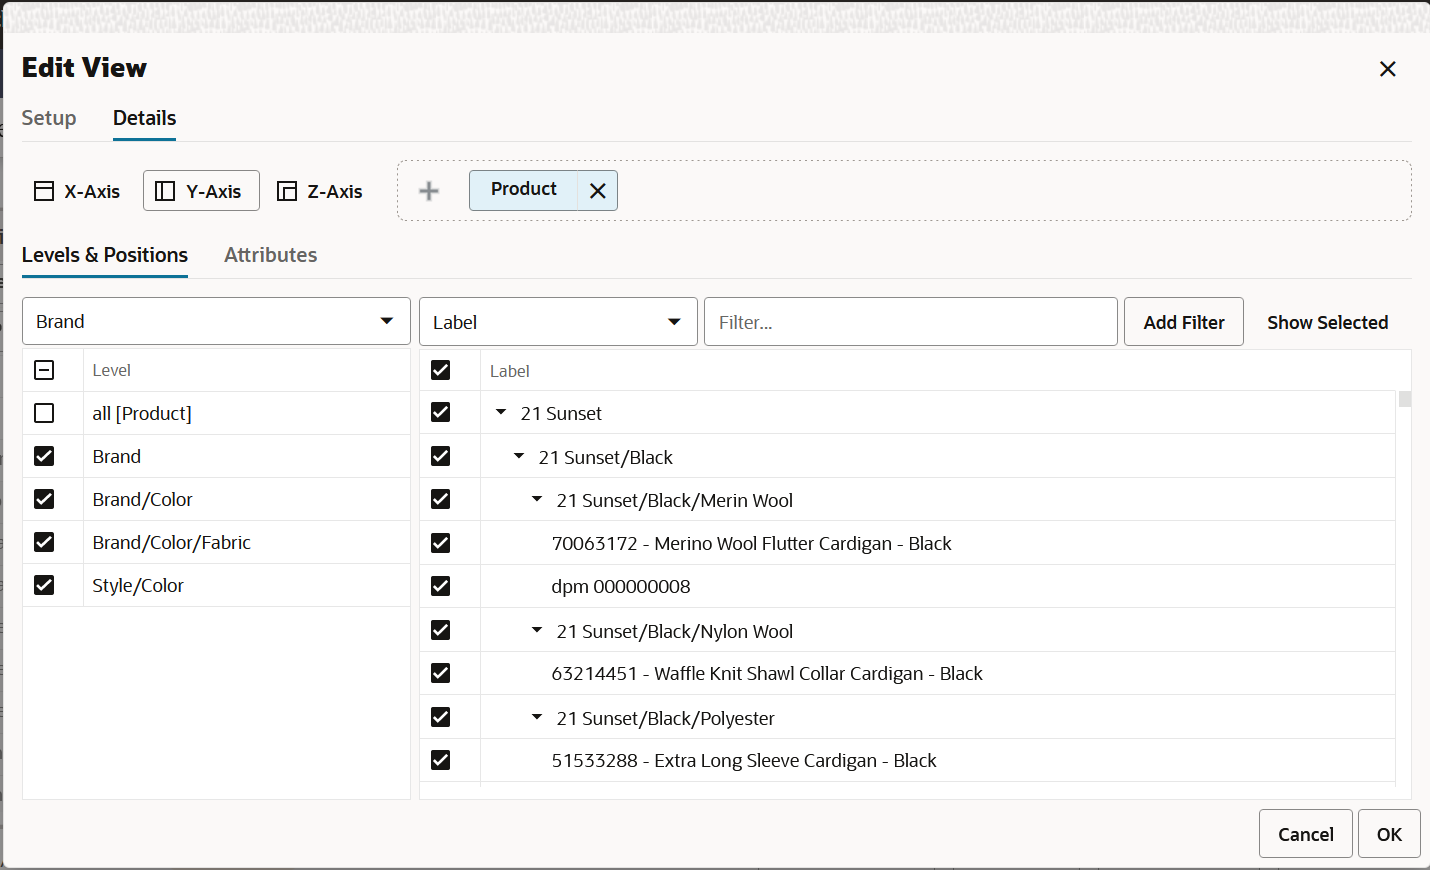Uncheck the Brand level checkbox
The height and width of the screenshot is (870, 1430).
(44, 456)
